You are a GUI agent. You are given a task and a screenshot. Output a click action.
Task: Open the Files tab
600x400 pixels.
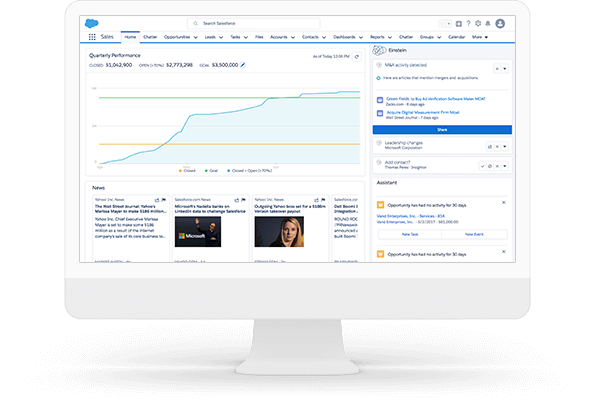(259, 37)
